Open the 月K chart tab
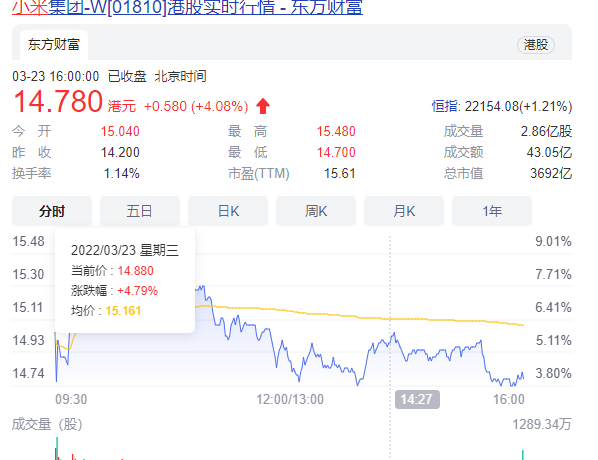598x460 pixels. click(404, 211)
